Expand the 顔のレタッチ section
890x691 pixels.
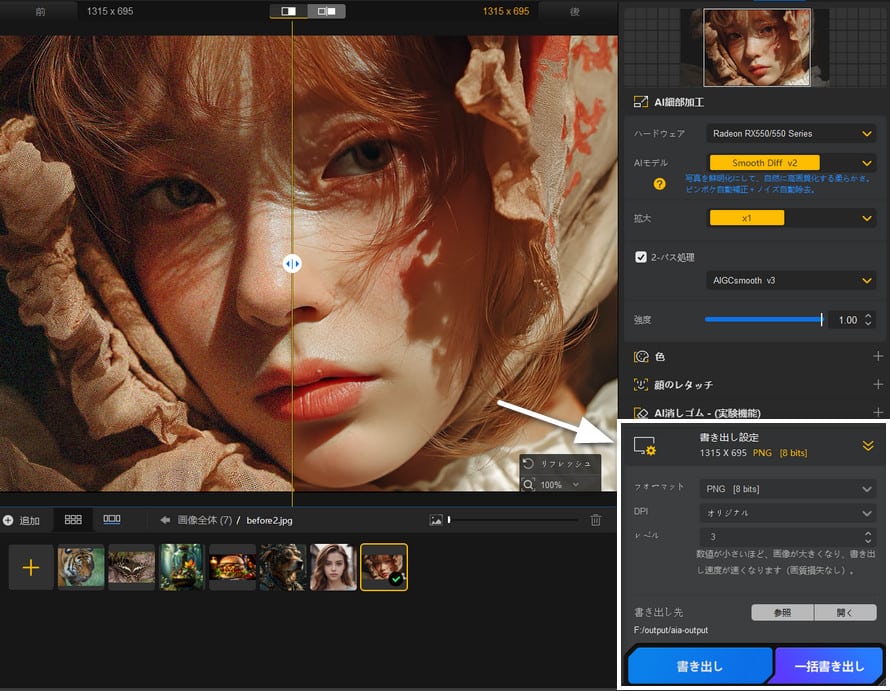877,384
